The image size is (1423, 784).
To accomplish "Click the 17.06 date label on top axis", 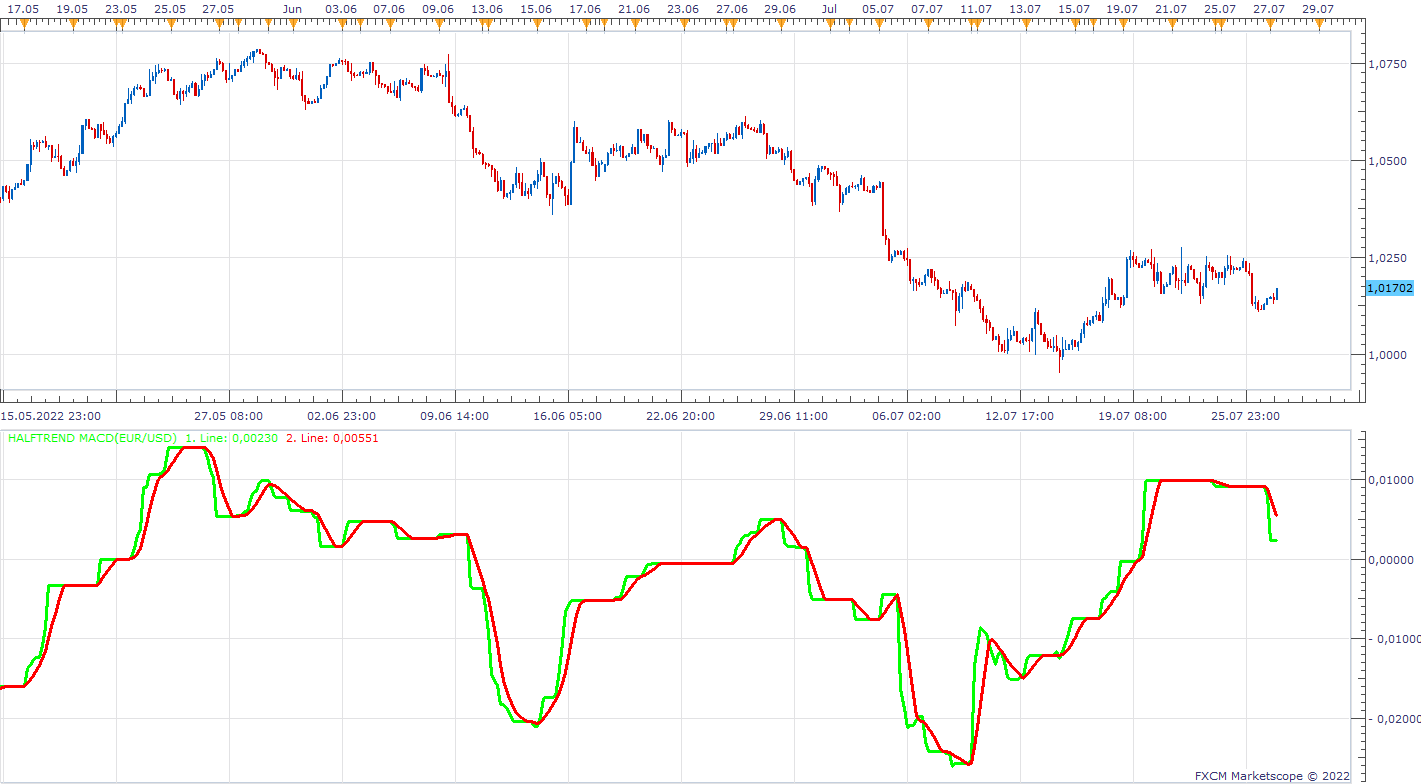I will (x=585, y=9).
